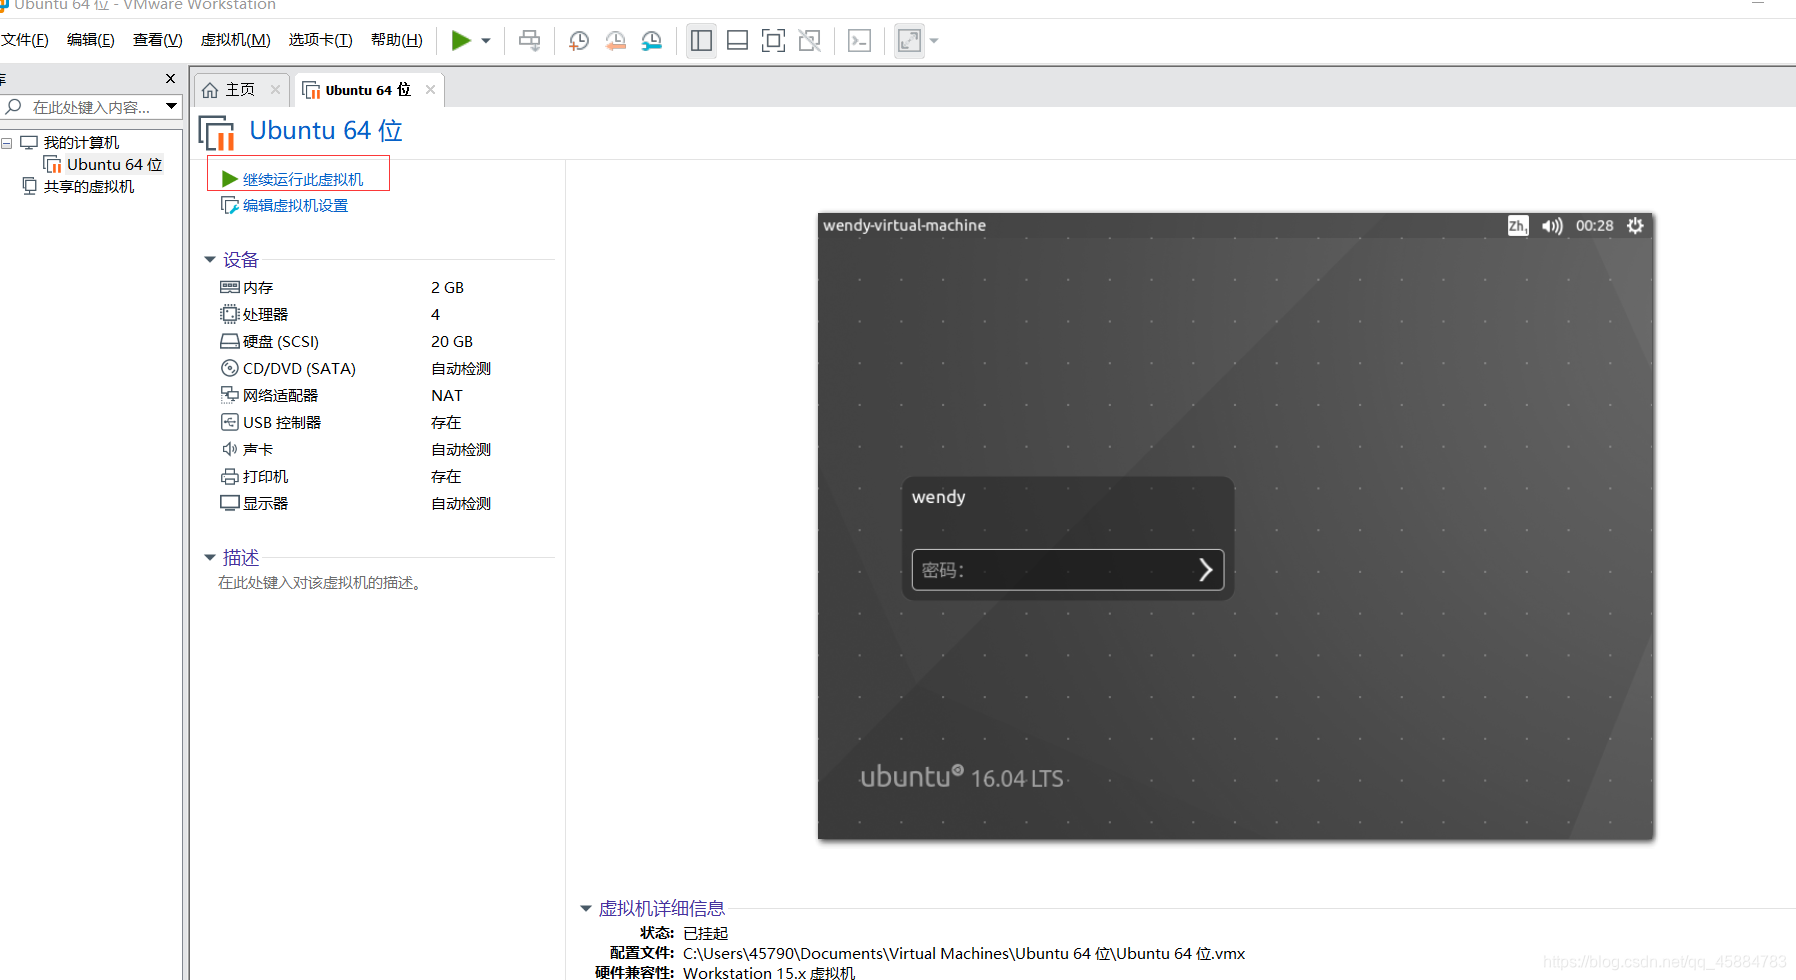Click the volume speaker icon in guest
Viewport: 1796px width, 980px height.
pyautogui.click(x=1552, y=226)
